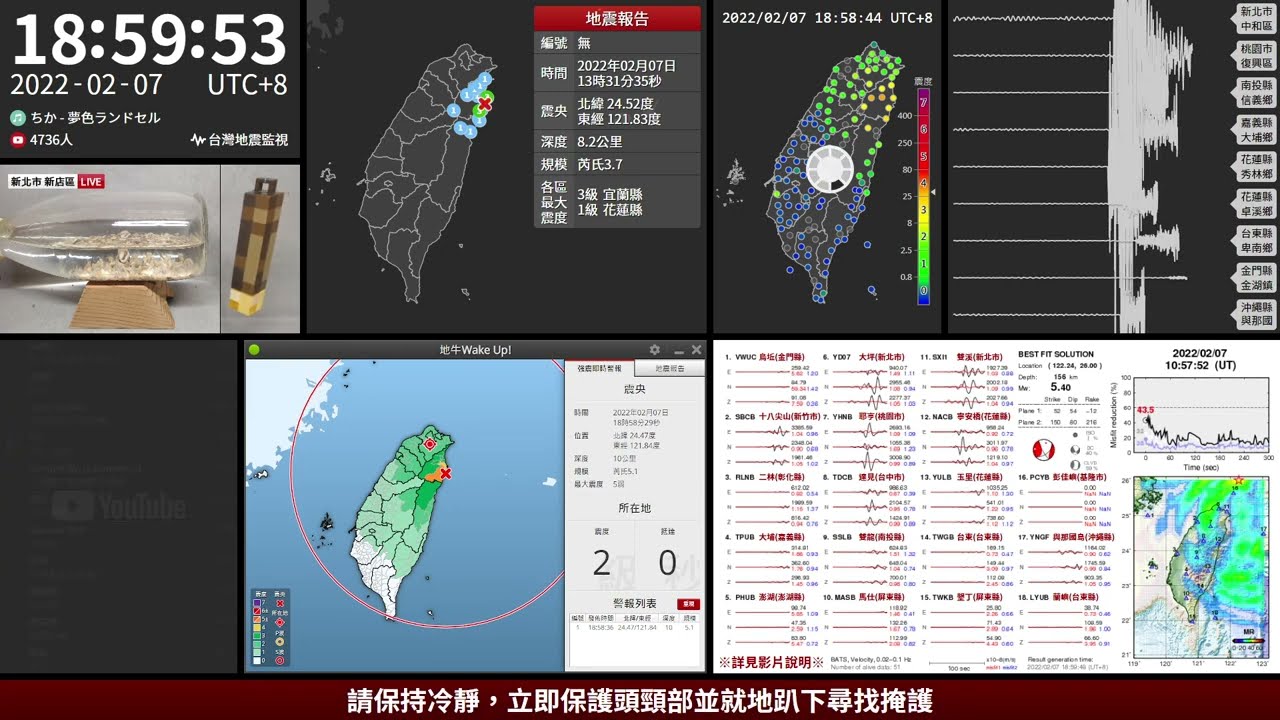Click the waveform icon beside 台灣地震監視
The height and width of the screenshot is (720, 1280).
pos(197,140)
